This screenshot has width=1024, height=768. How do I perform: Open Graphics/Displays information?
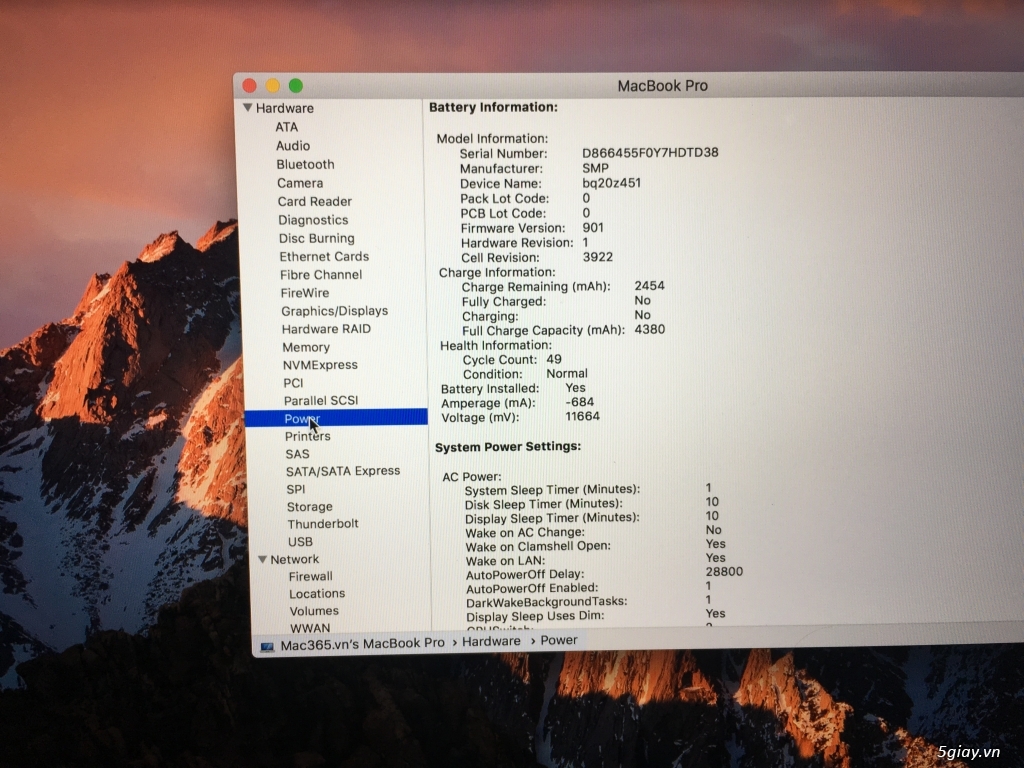tap(334, 312)
